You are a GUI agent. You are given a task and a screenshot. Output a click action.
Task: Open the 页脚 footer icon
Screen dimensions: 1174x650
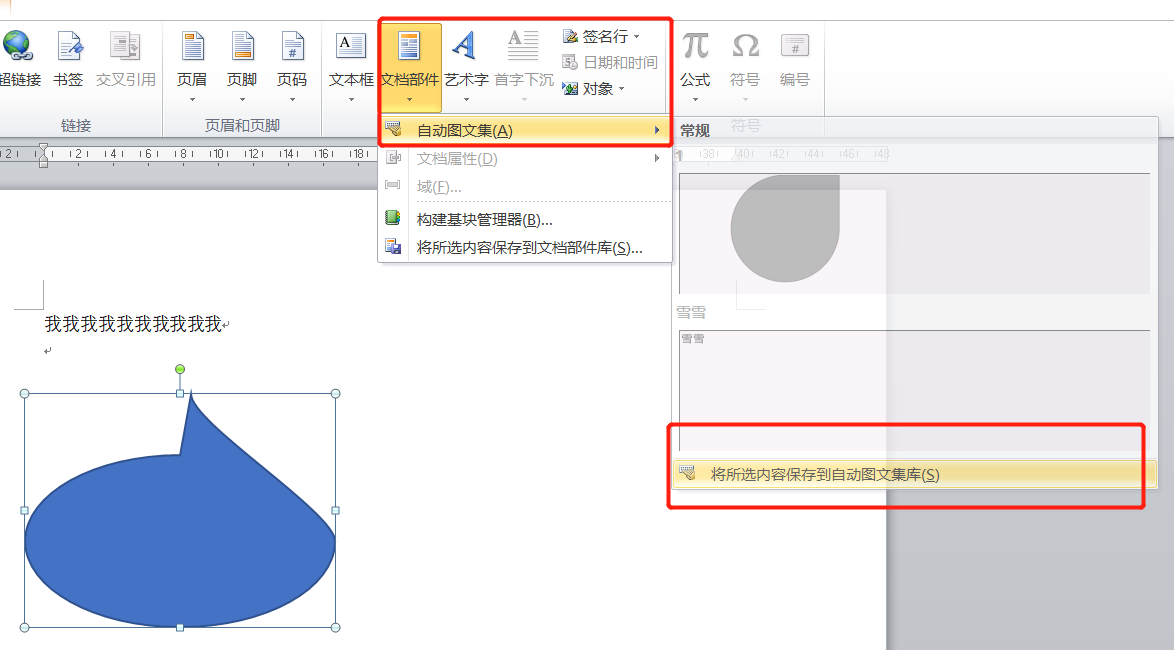pyautogui.click(x=242, y=46)
